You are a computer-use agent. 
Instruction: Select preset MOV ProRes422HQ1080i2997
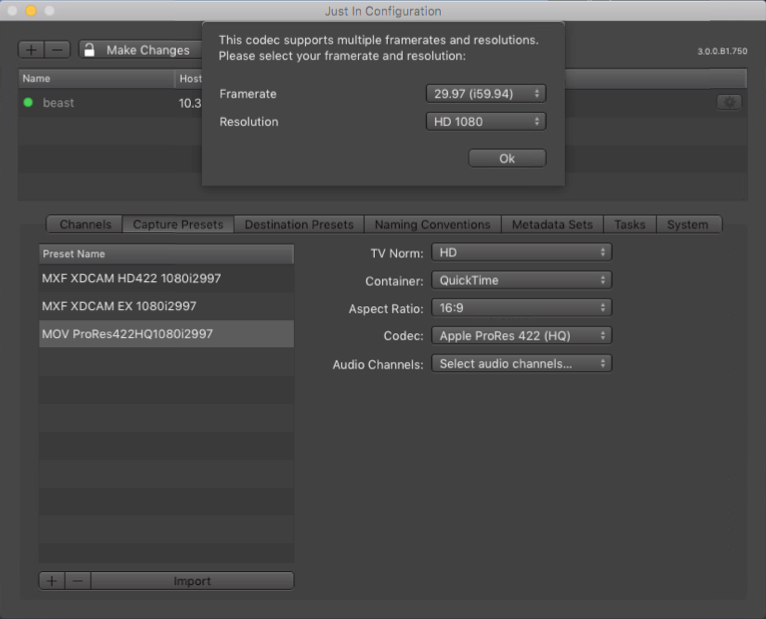pos(166,334)
